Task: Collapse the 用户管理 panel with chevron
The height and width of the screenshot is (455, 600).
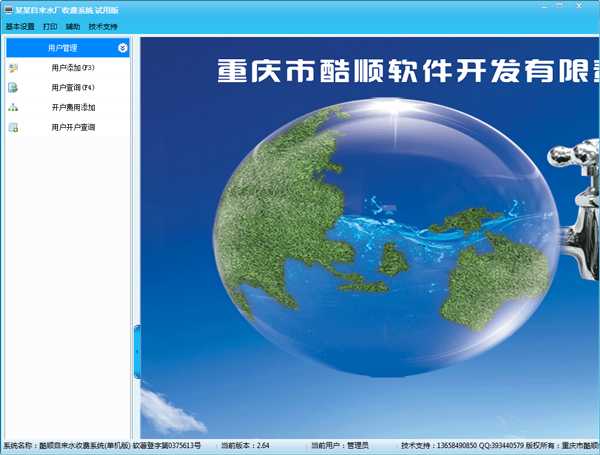Action: tap(122, 48)
